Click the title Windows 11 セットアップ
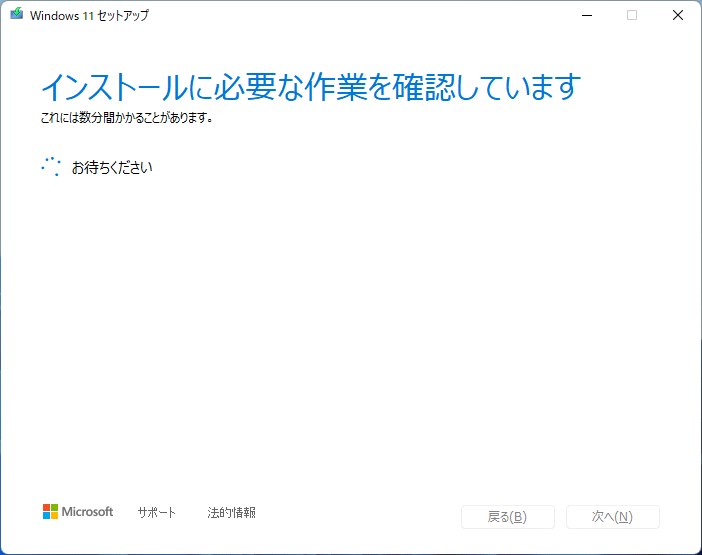702x555 pixels. pyautogui.click(x=89, y=15)
